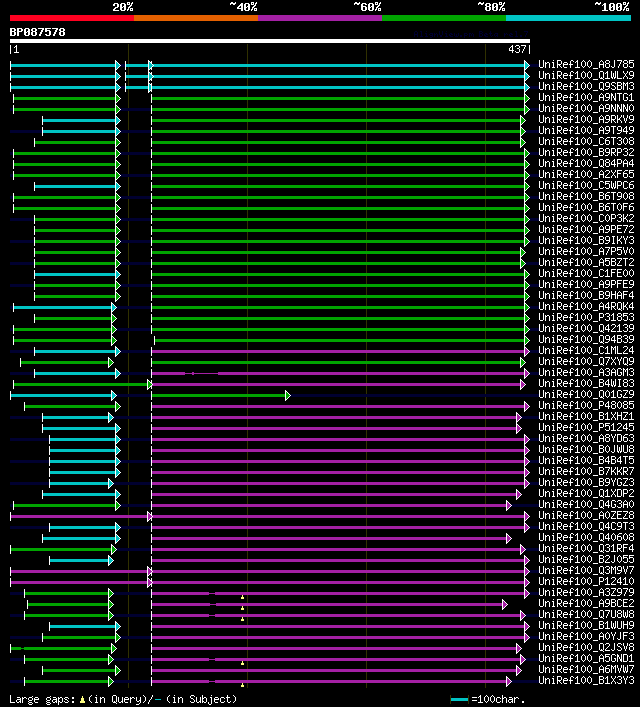The height and width of the screenshot is (707, 640).
Task: Select UniRef100_A4RQK4 entry
Action: click(x=586, y=306)
